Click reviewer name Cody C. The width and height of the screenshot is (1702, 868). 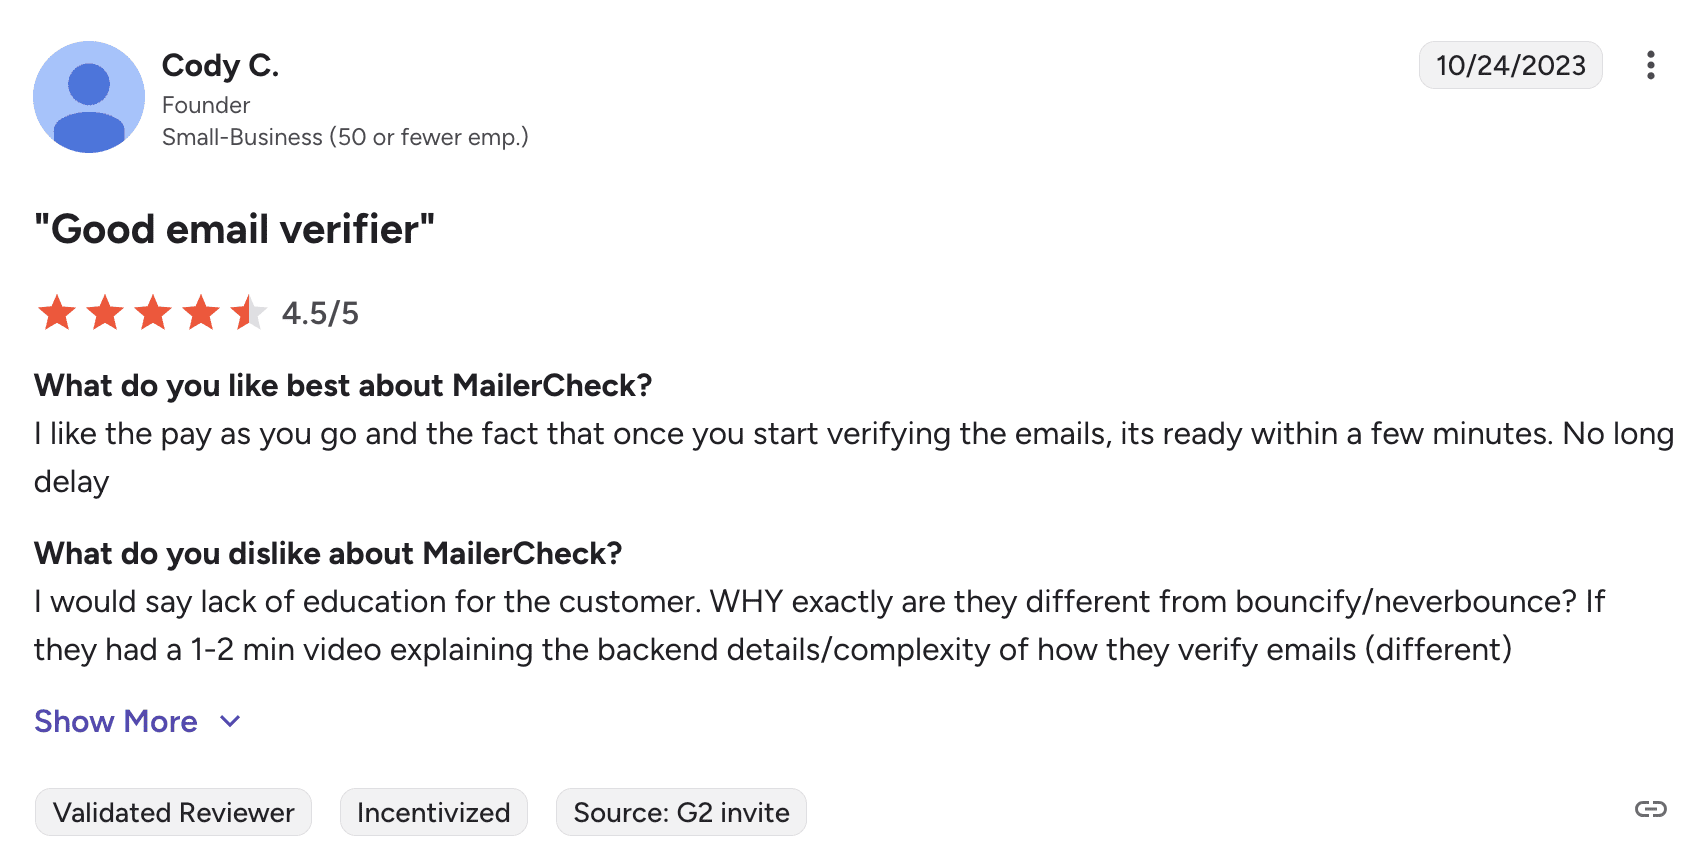click(220, 66)
